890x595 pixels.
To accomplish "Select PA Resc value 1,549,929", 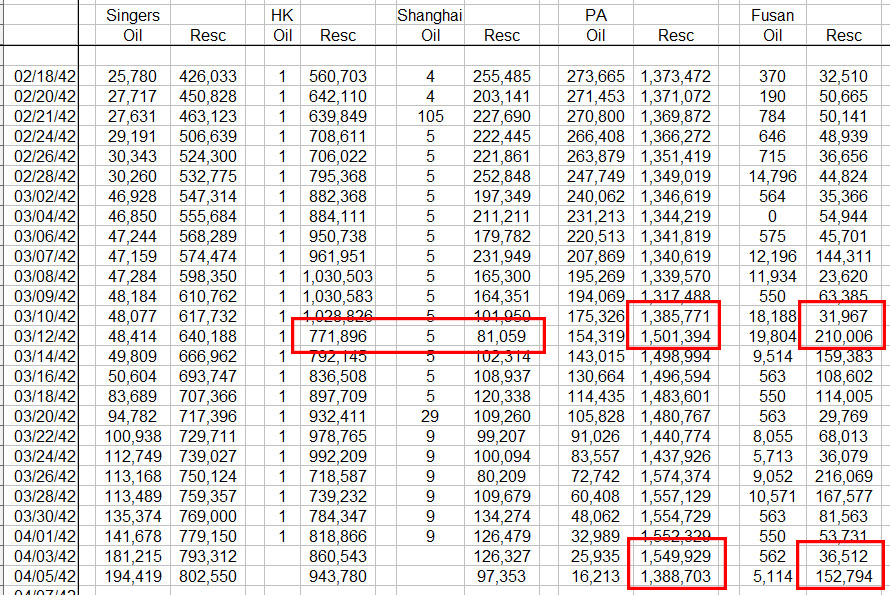I will (675, 556).
